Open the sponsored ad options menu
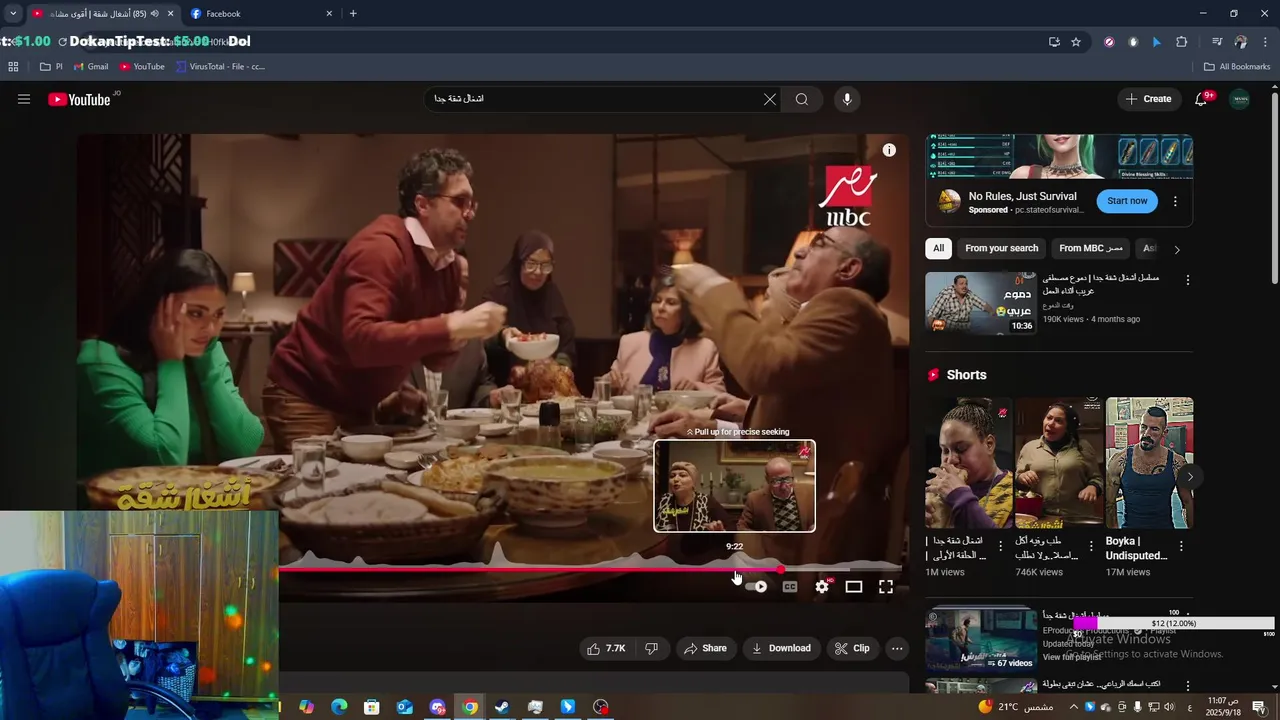Viewport: 1280px width, 720px height. [1175, 201]
